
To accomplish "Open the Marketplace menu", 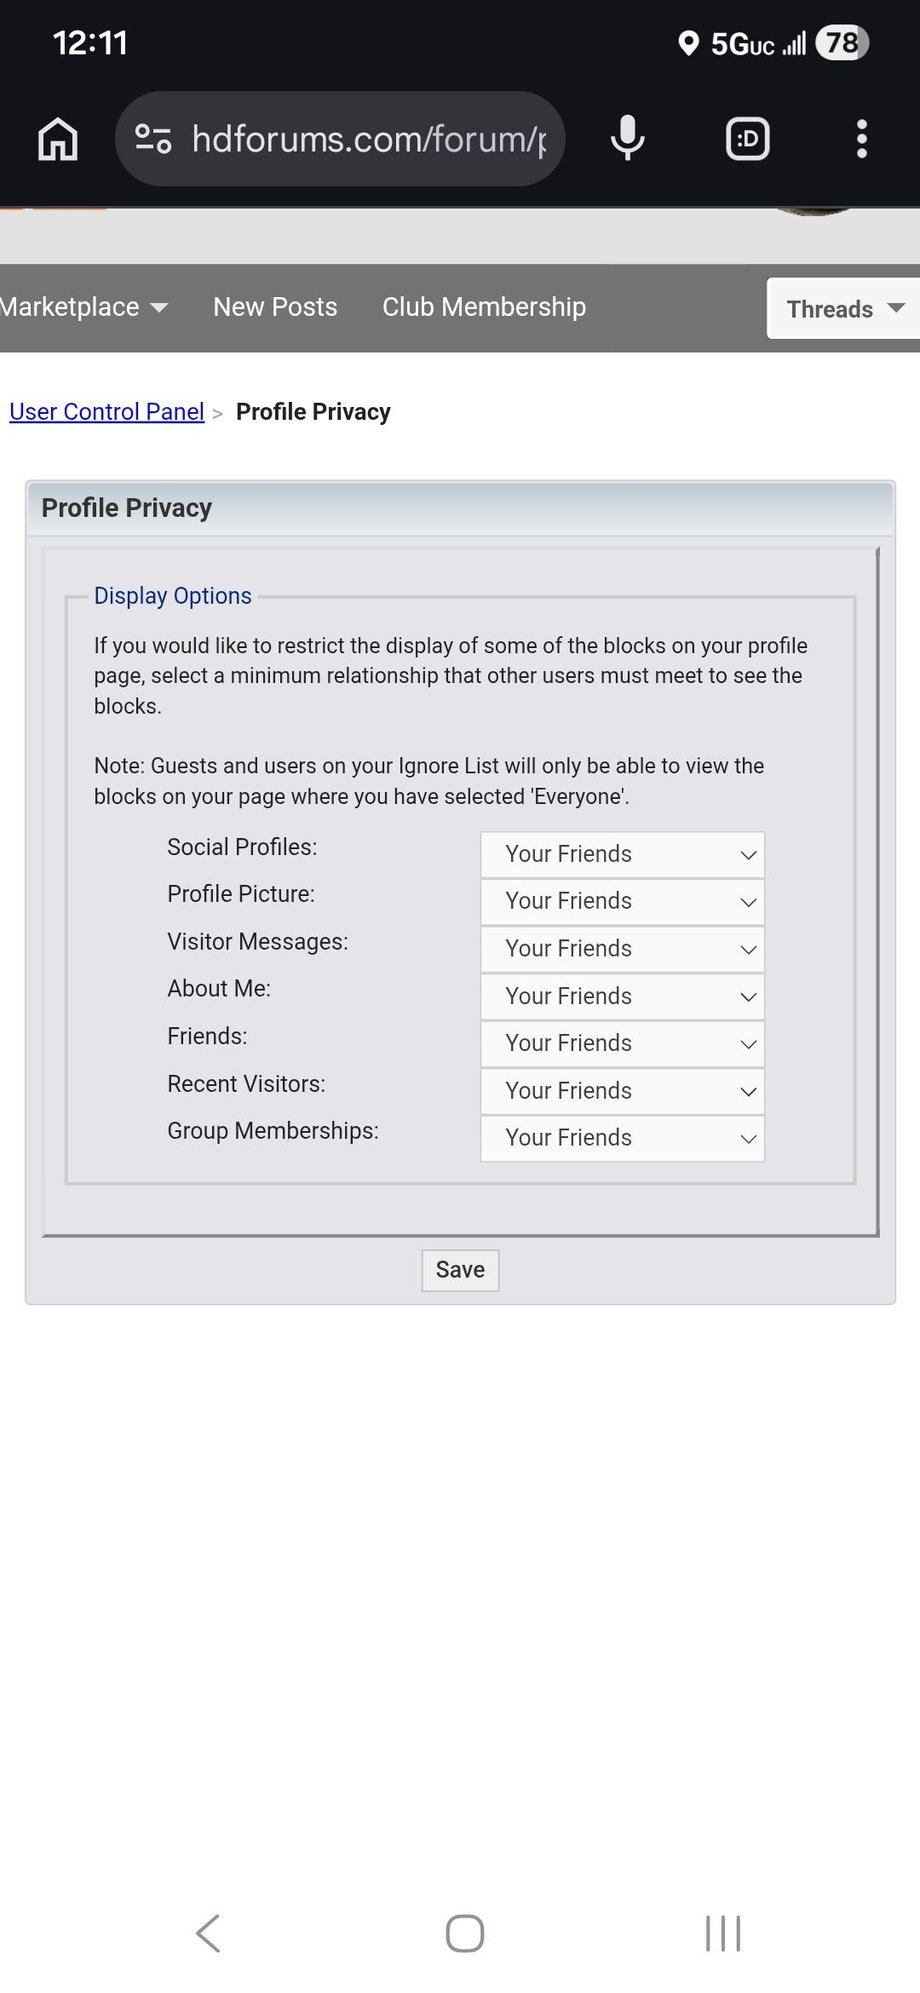I will tap(82, 307).
